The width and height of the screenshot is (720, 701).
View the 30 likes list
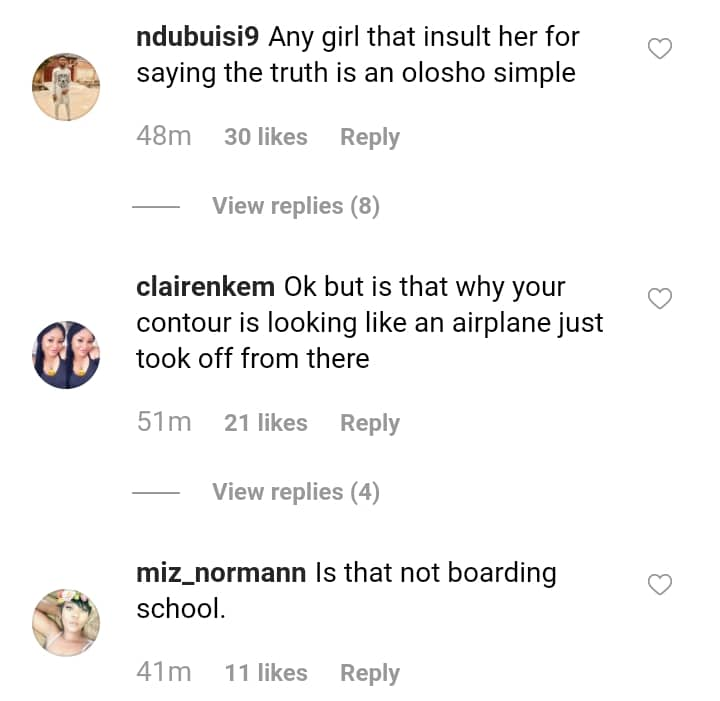265,137
